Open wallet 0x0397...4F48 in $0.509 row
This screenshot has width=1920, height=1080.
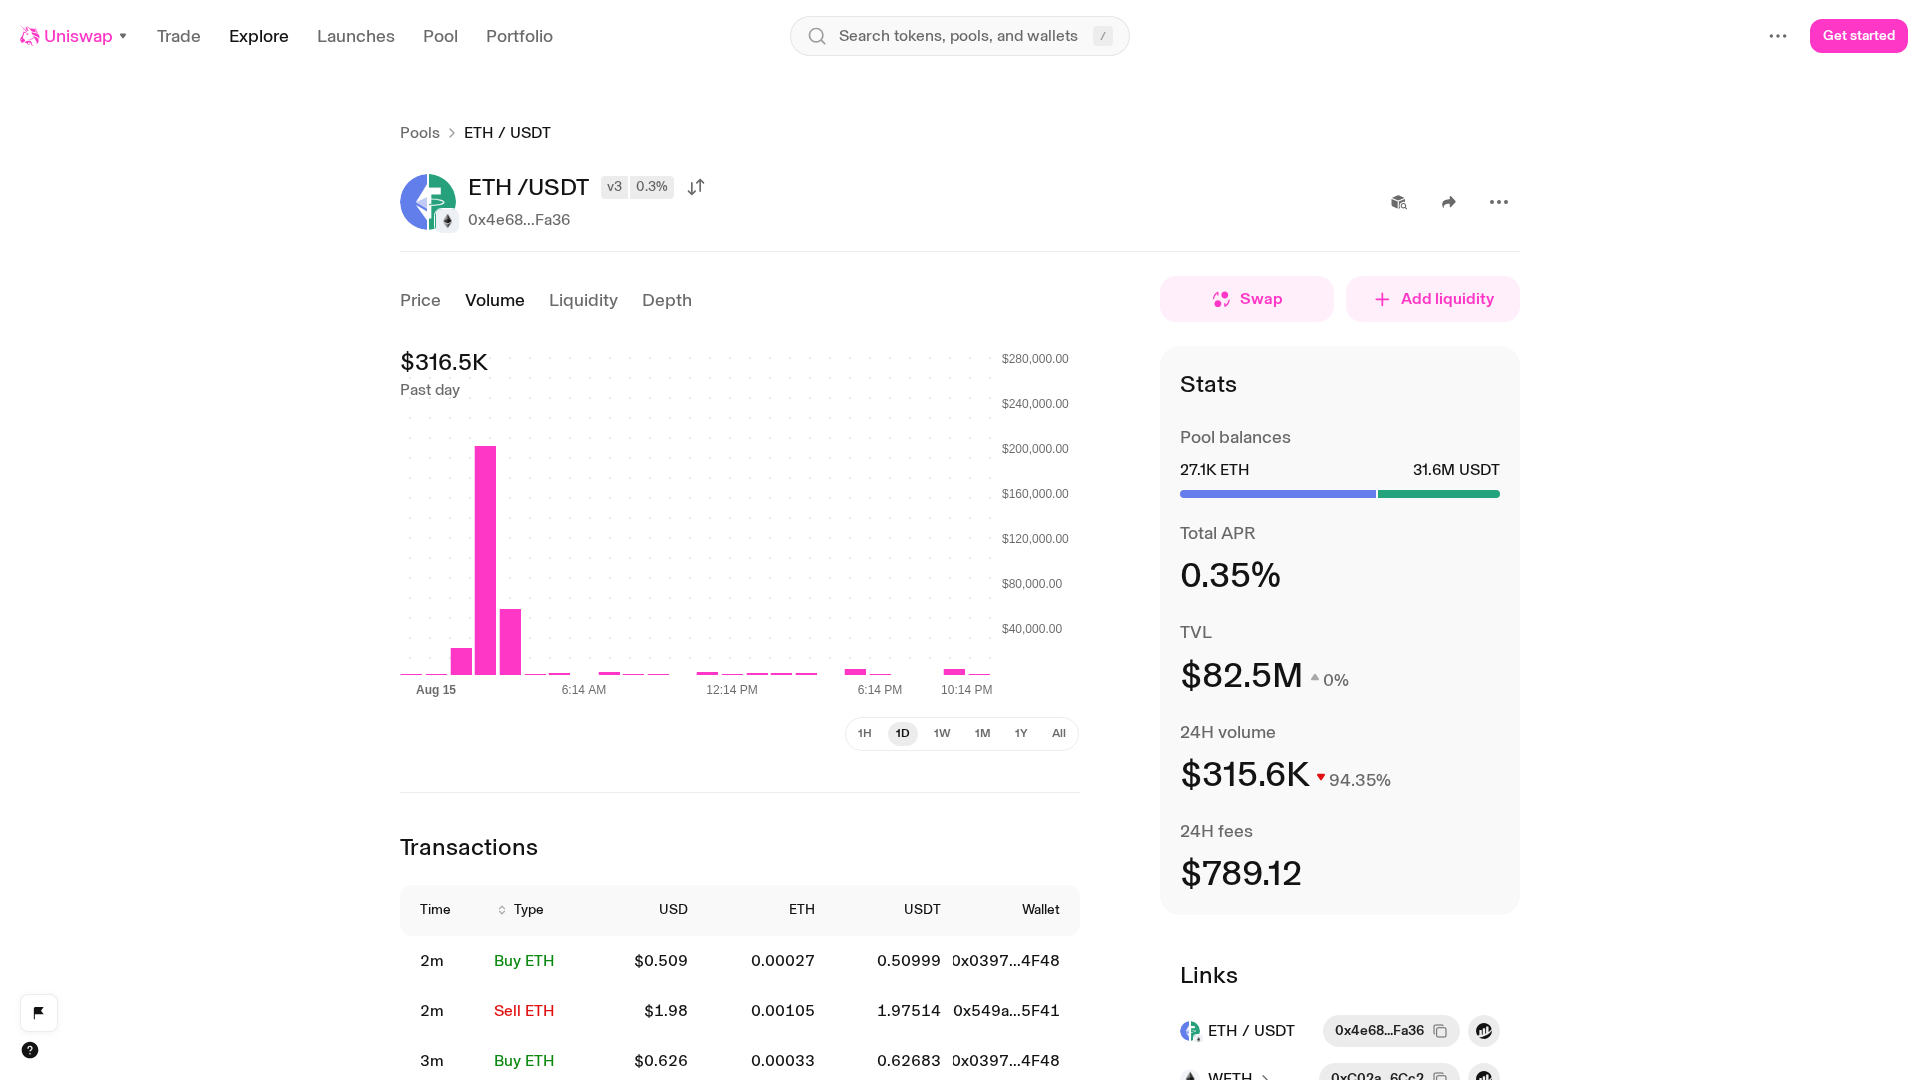[1006, 961]
